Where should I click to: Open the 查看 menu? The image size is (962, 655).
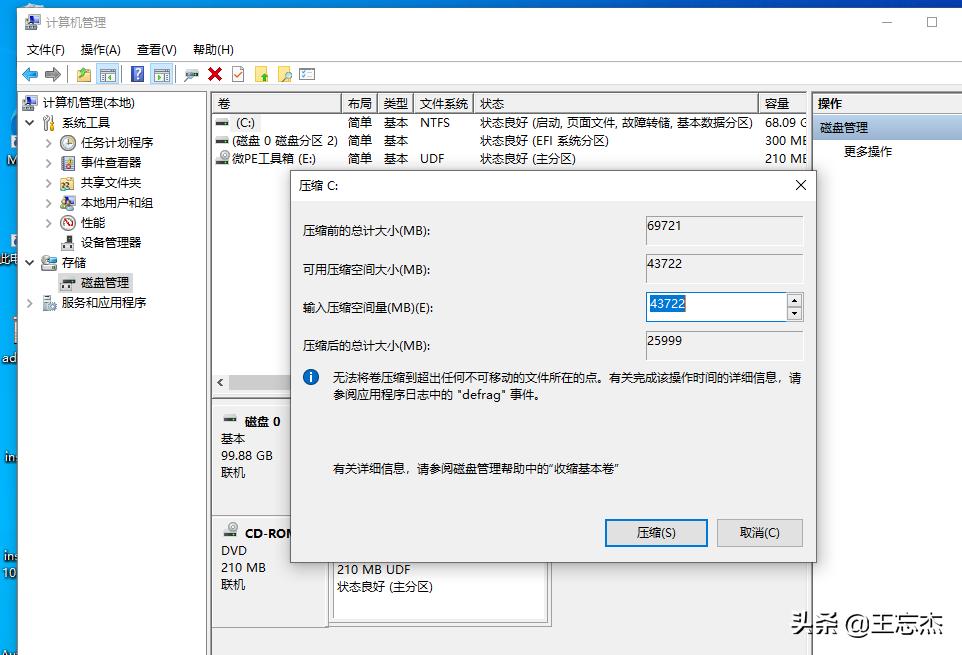pos(155,48)
